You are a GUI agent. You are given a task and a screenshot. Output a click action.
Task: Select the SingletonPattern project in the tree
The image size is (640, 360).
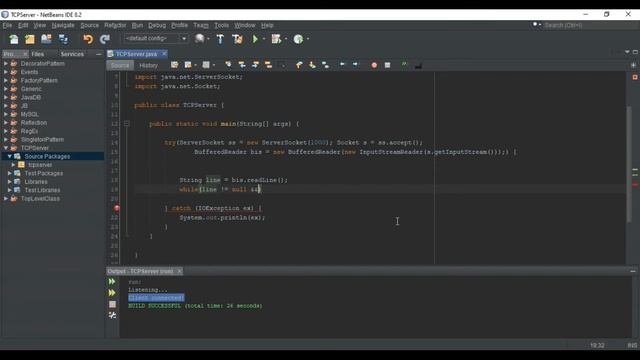(x=42, y=140)
